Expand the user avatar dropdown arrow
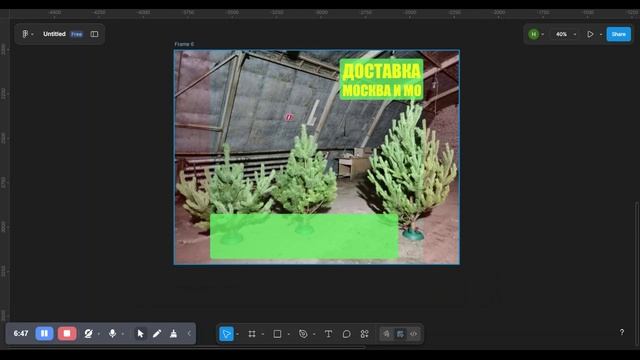 (x=542, y=34)
